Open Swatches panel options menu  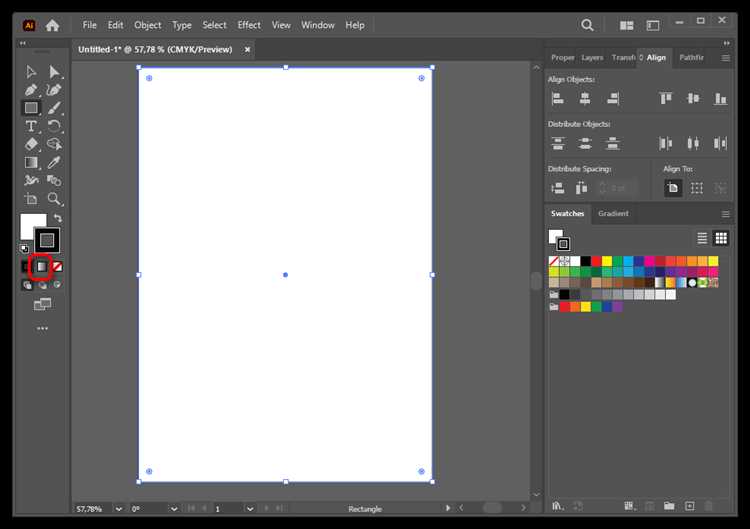pyautogui.click(x=726, y=214)
